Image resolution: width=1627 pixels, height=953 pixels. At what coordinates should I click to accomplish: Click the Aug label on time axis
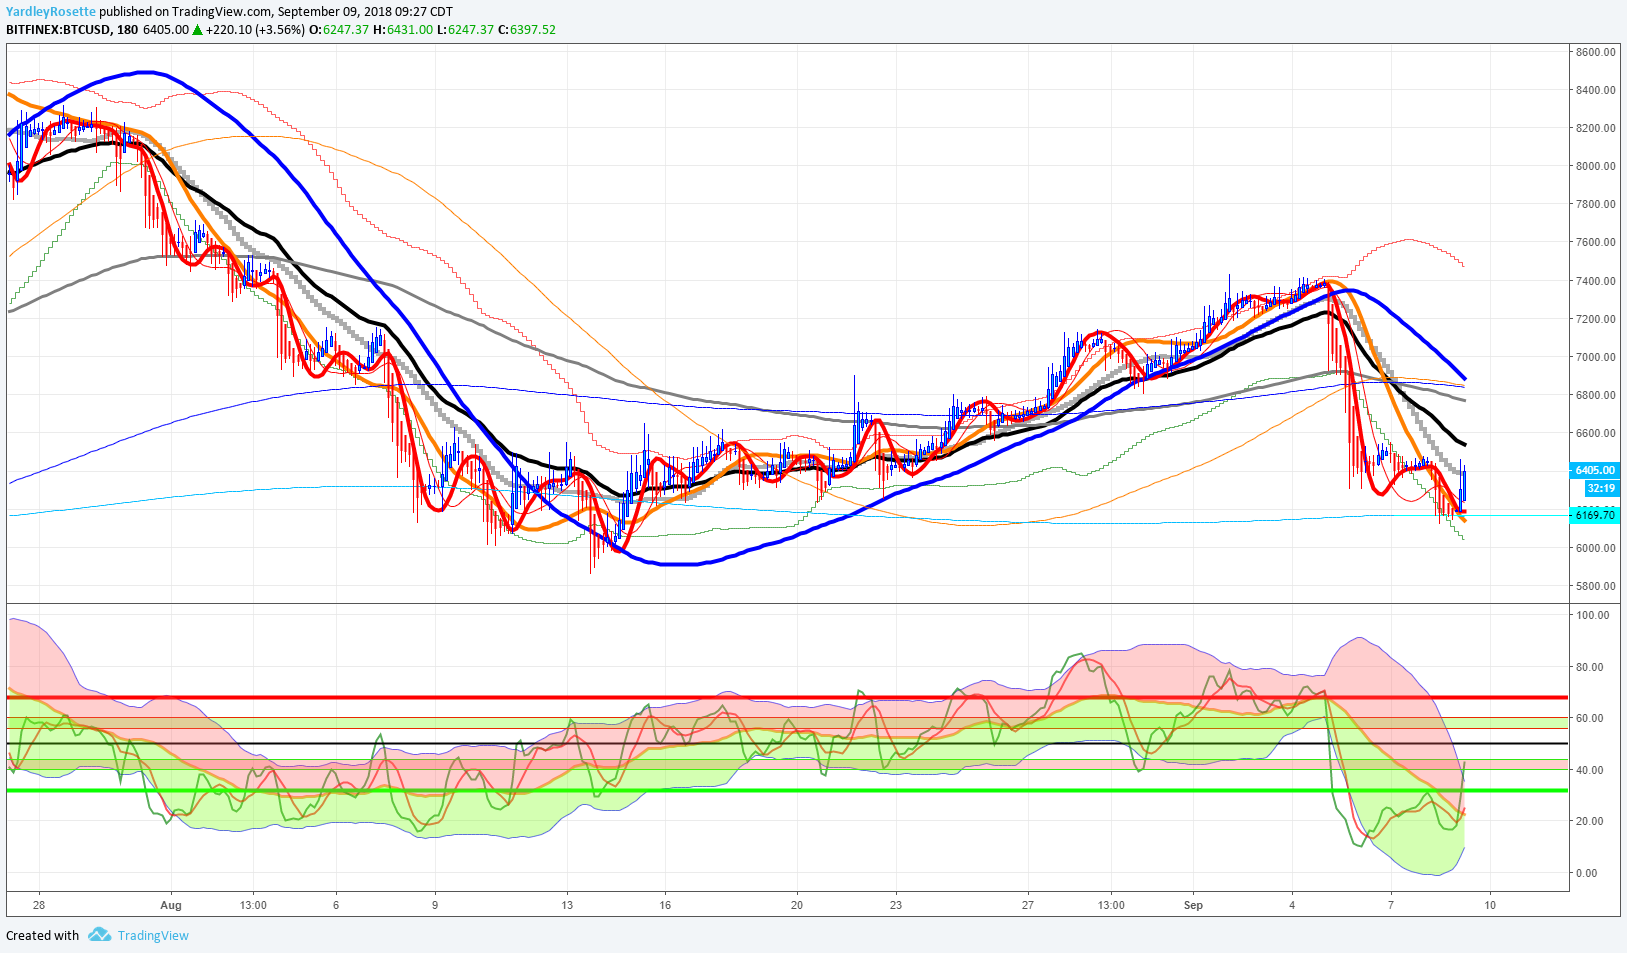171,905
